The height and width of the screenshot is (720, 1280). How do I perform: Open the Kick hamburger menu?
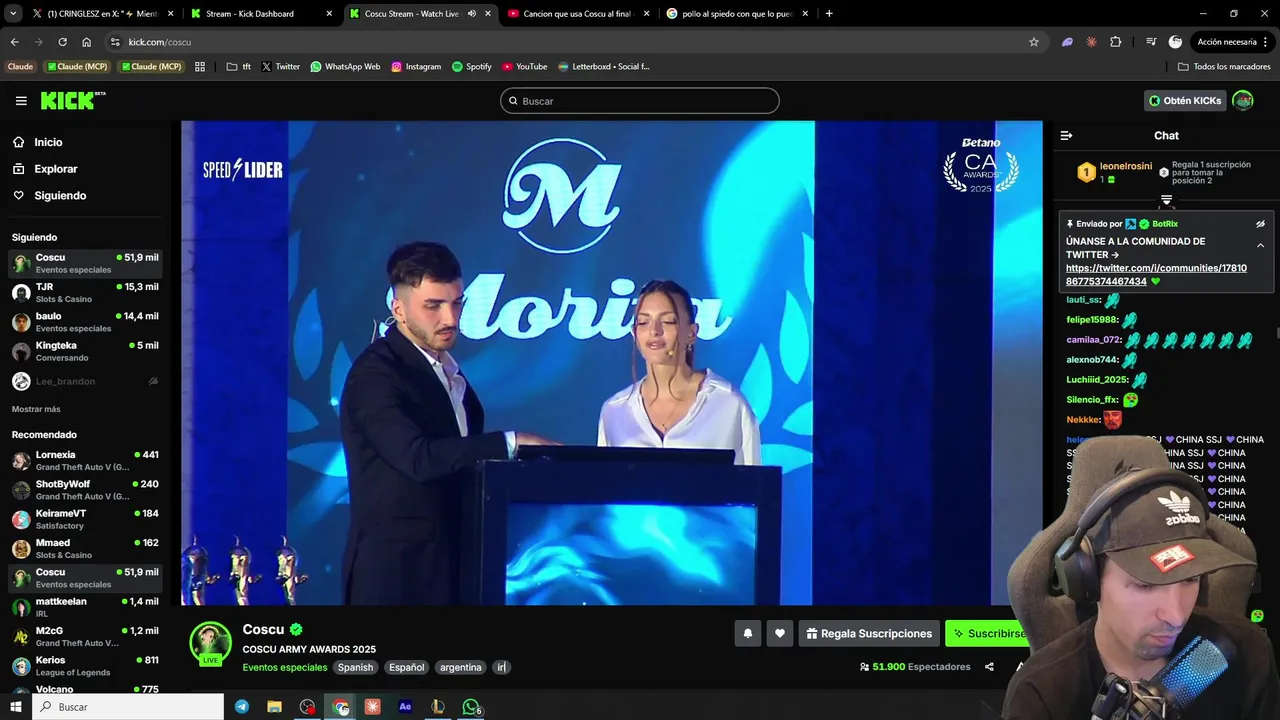(x=21, y=101)
